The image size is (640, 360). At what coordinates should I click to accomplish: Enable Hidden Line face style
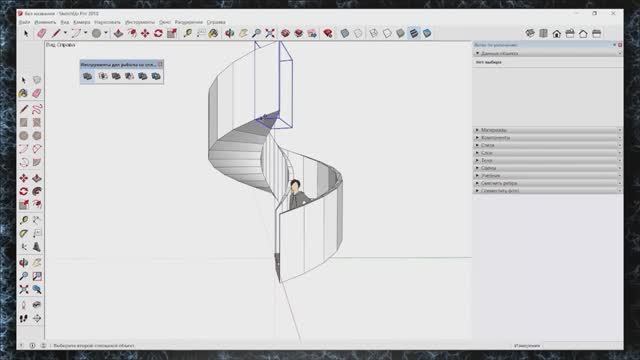(387, 33)
